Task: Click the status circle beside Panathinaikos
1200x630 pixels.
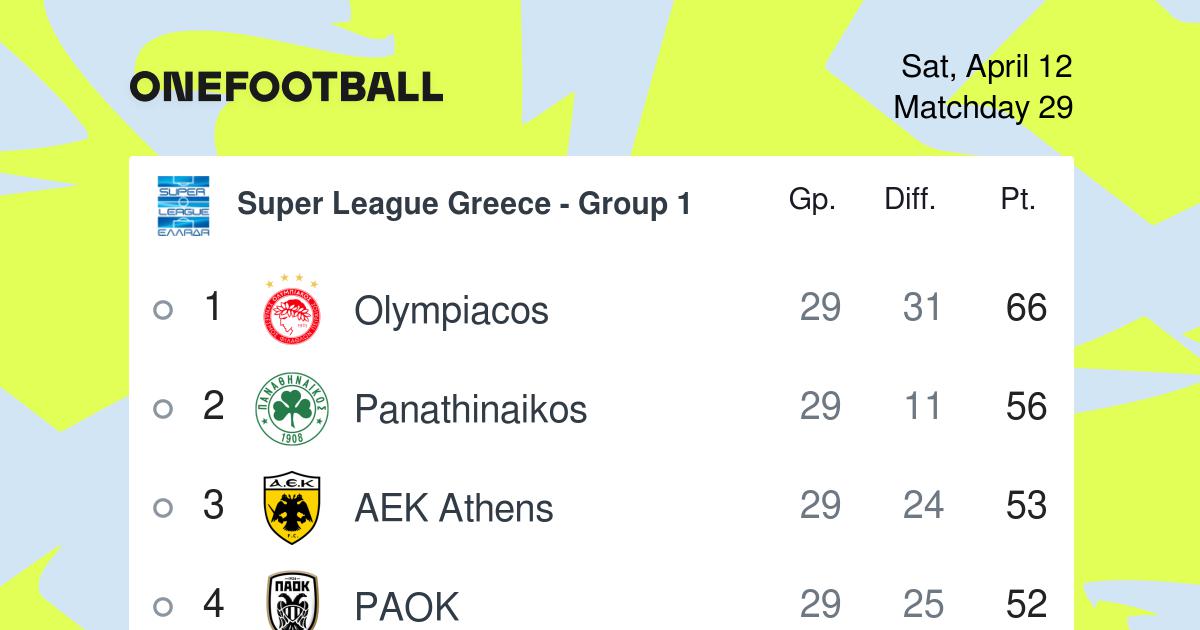Action: point(163,409)
